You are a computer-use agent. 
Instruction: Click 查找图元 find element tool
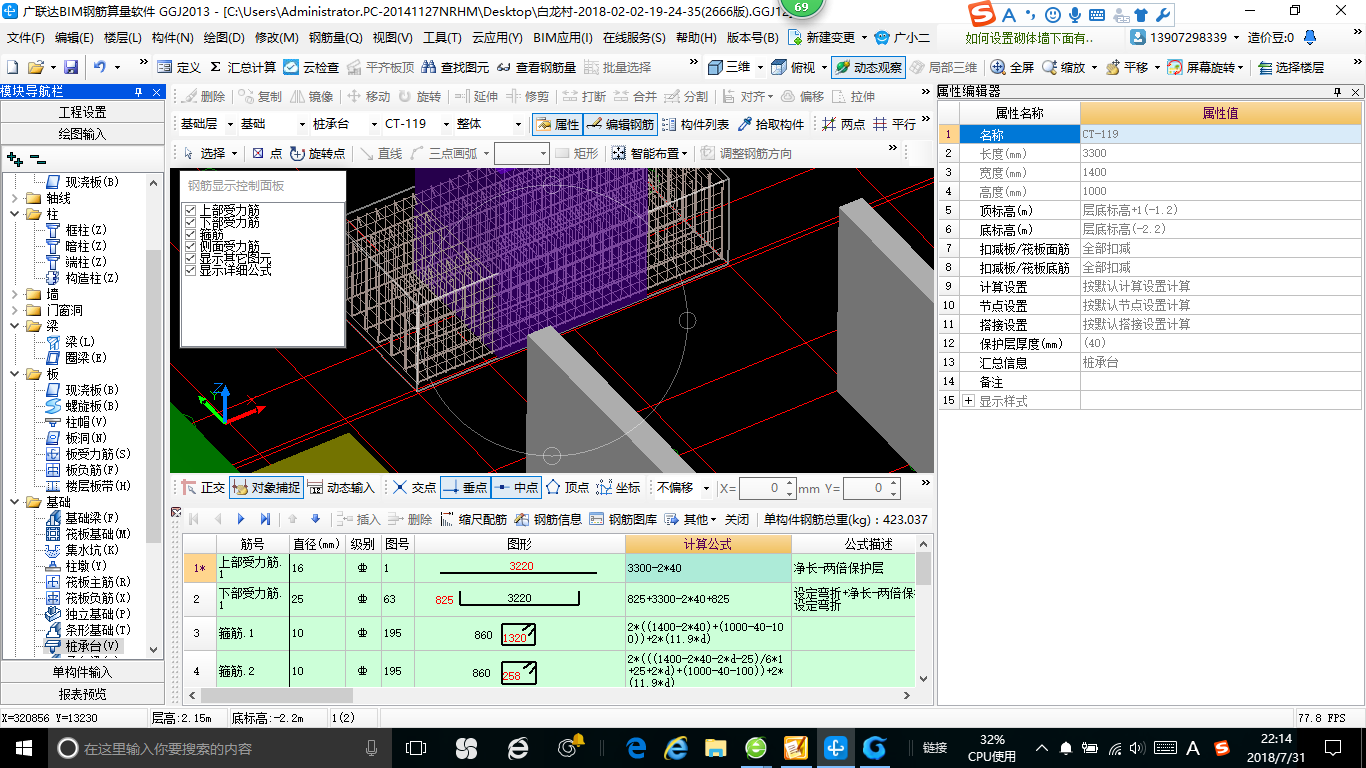point(456,67)
